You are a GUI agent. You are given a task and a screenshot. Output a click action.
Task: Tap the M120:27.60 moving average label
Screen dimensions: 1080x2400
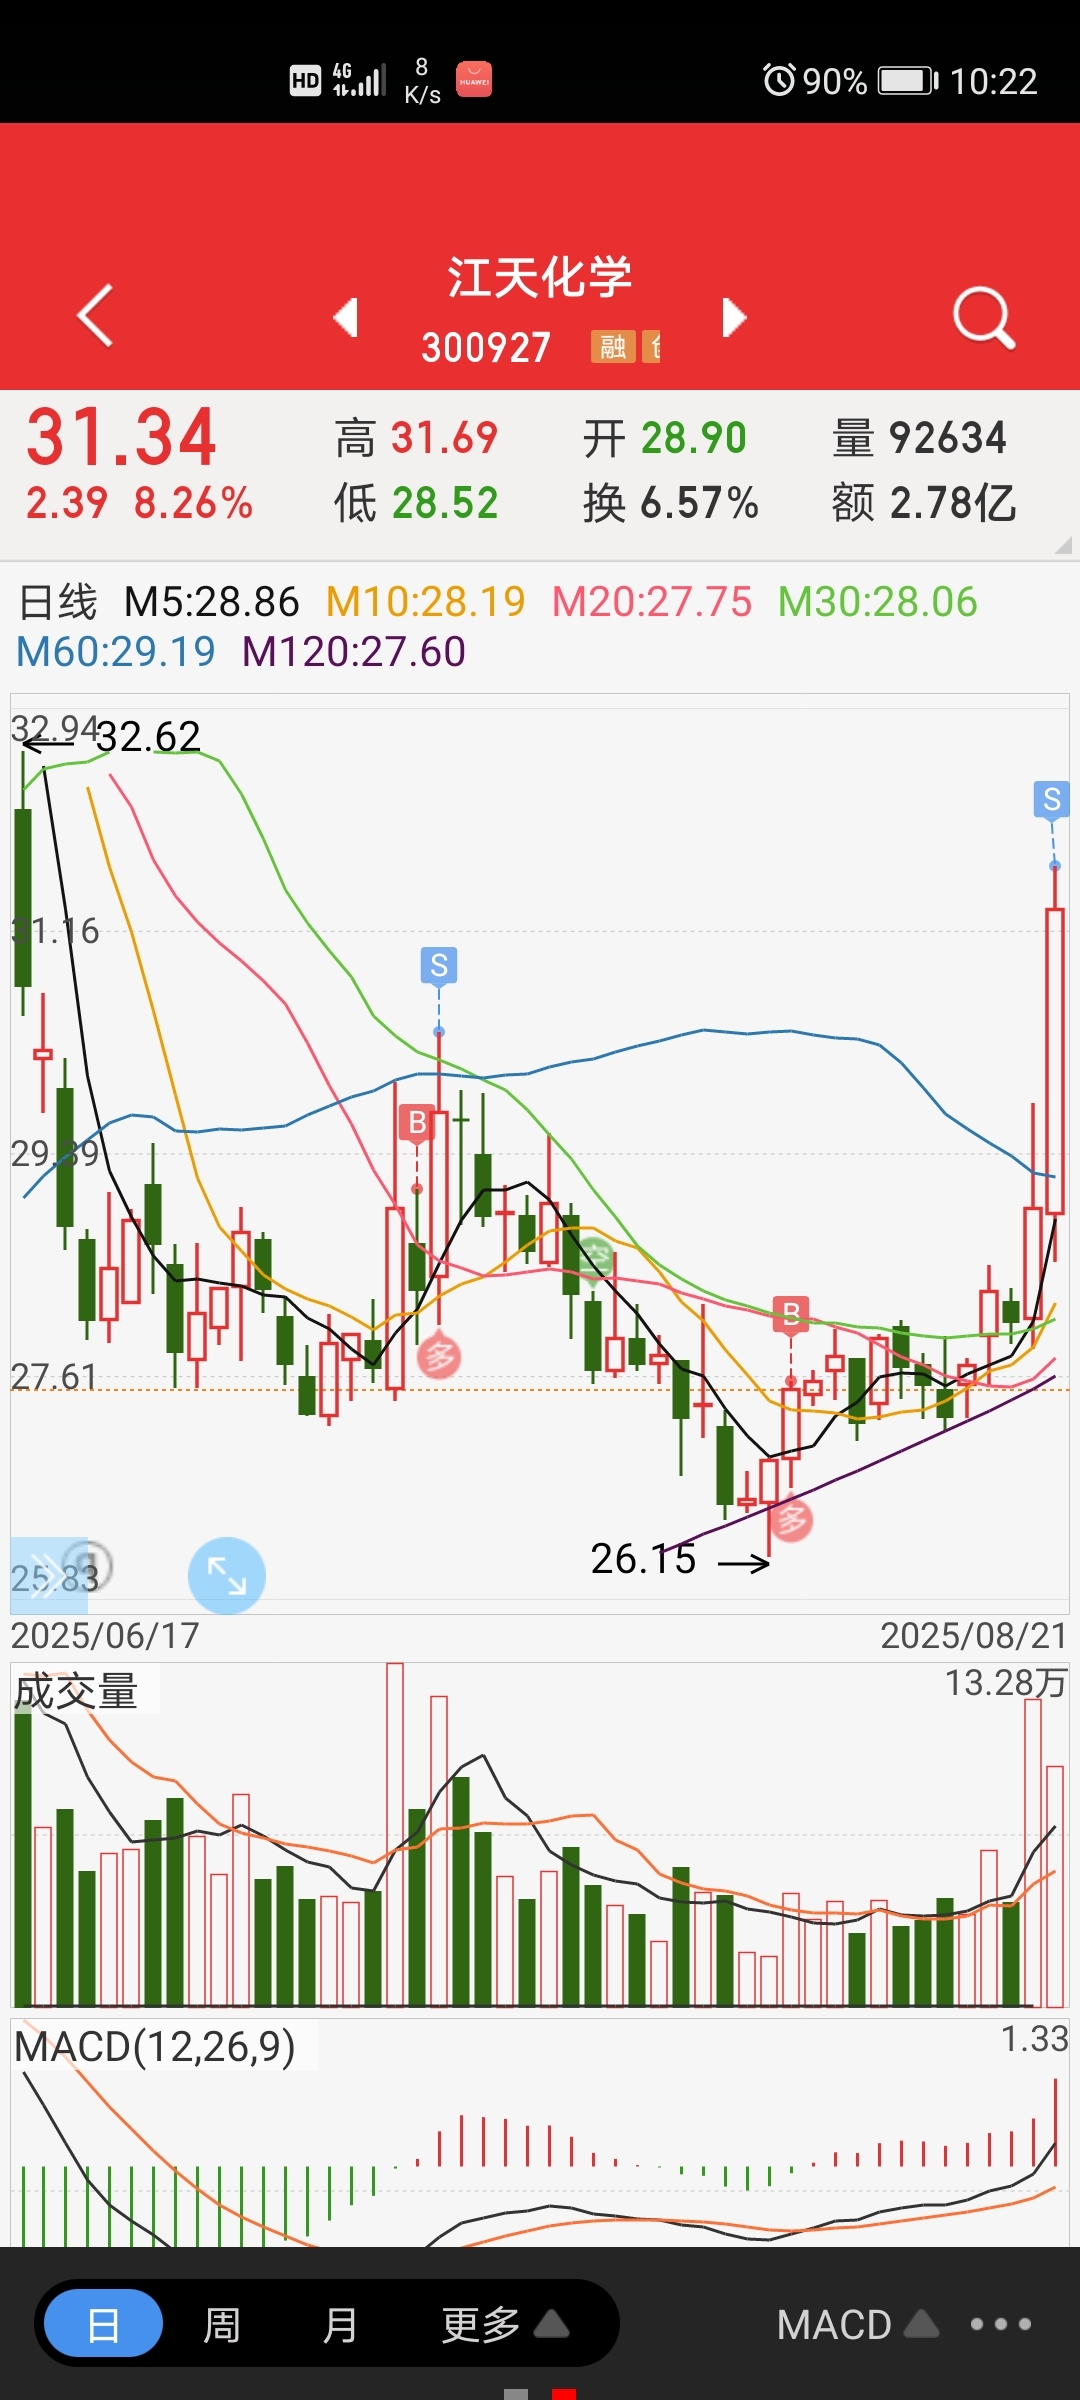354,652
